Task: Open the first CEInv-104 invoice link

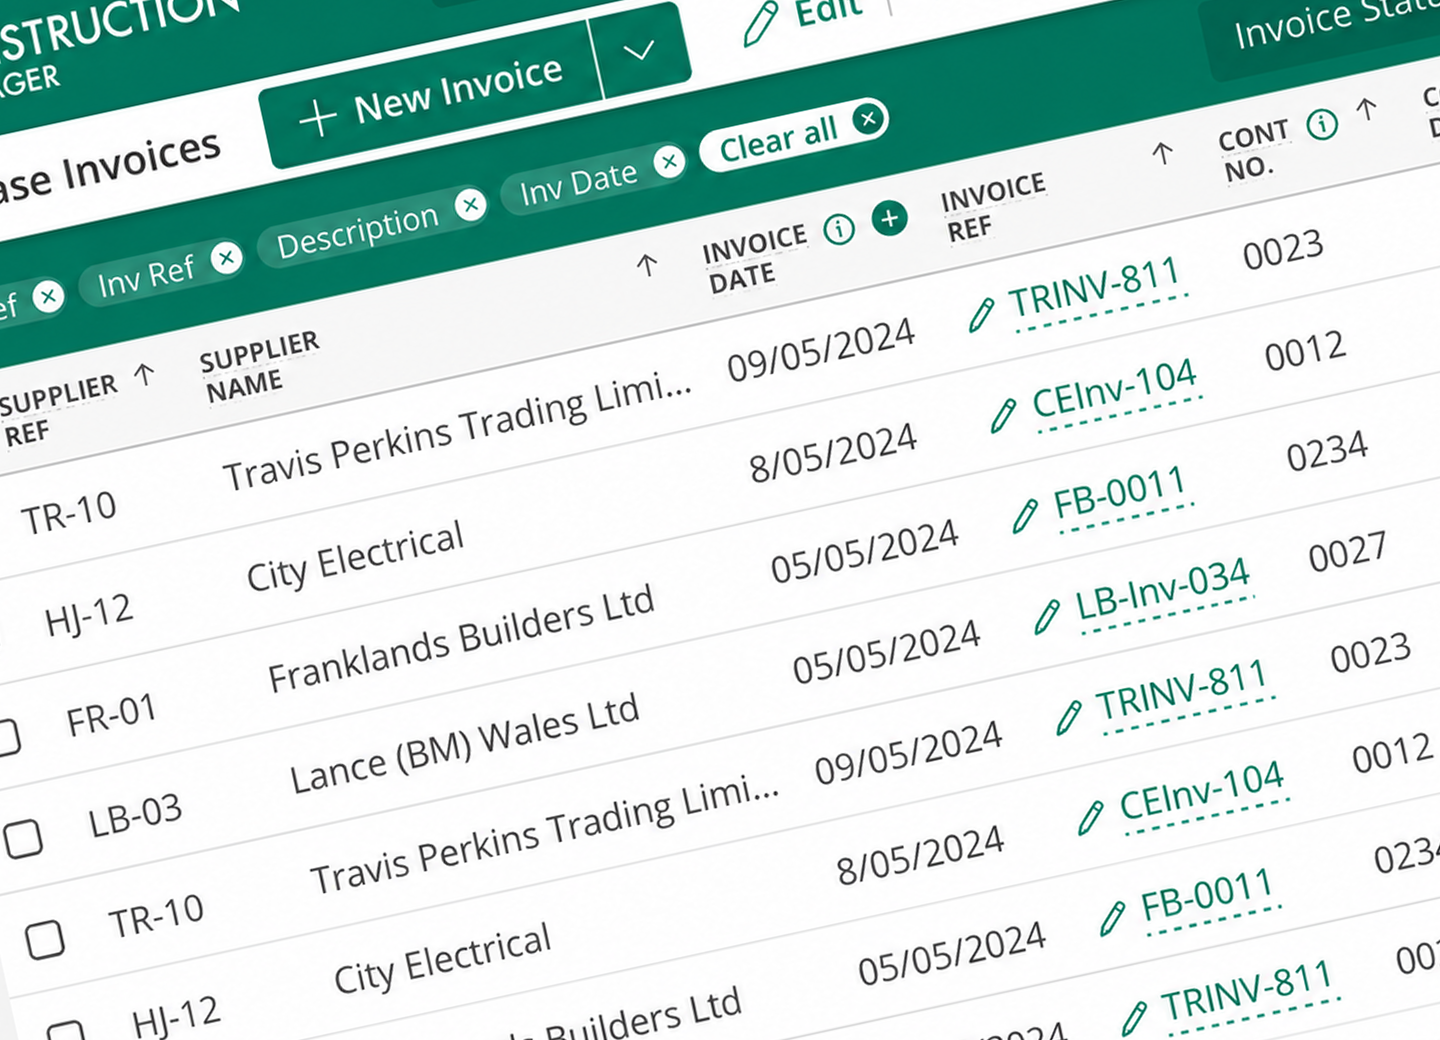Action: (x=1115, y=391)
